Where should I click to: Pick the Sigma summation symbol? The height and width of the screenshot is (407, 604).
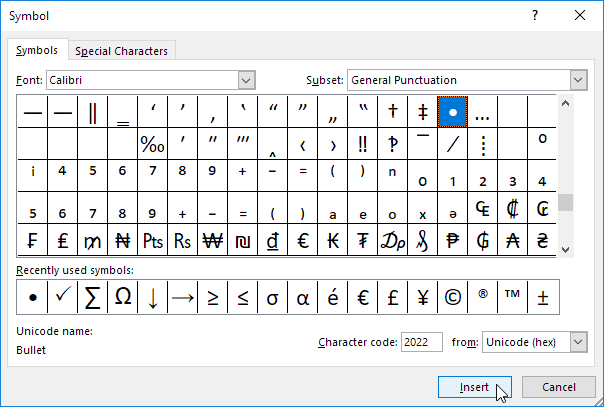[x=93, y=297]
